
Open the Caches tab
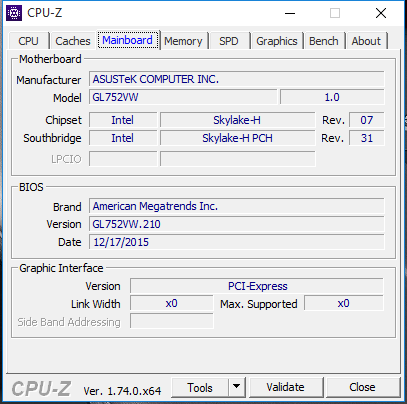[x=73, y=41]
